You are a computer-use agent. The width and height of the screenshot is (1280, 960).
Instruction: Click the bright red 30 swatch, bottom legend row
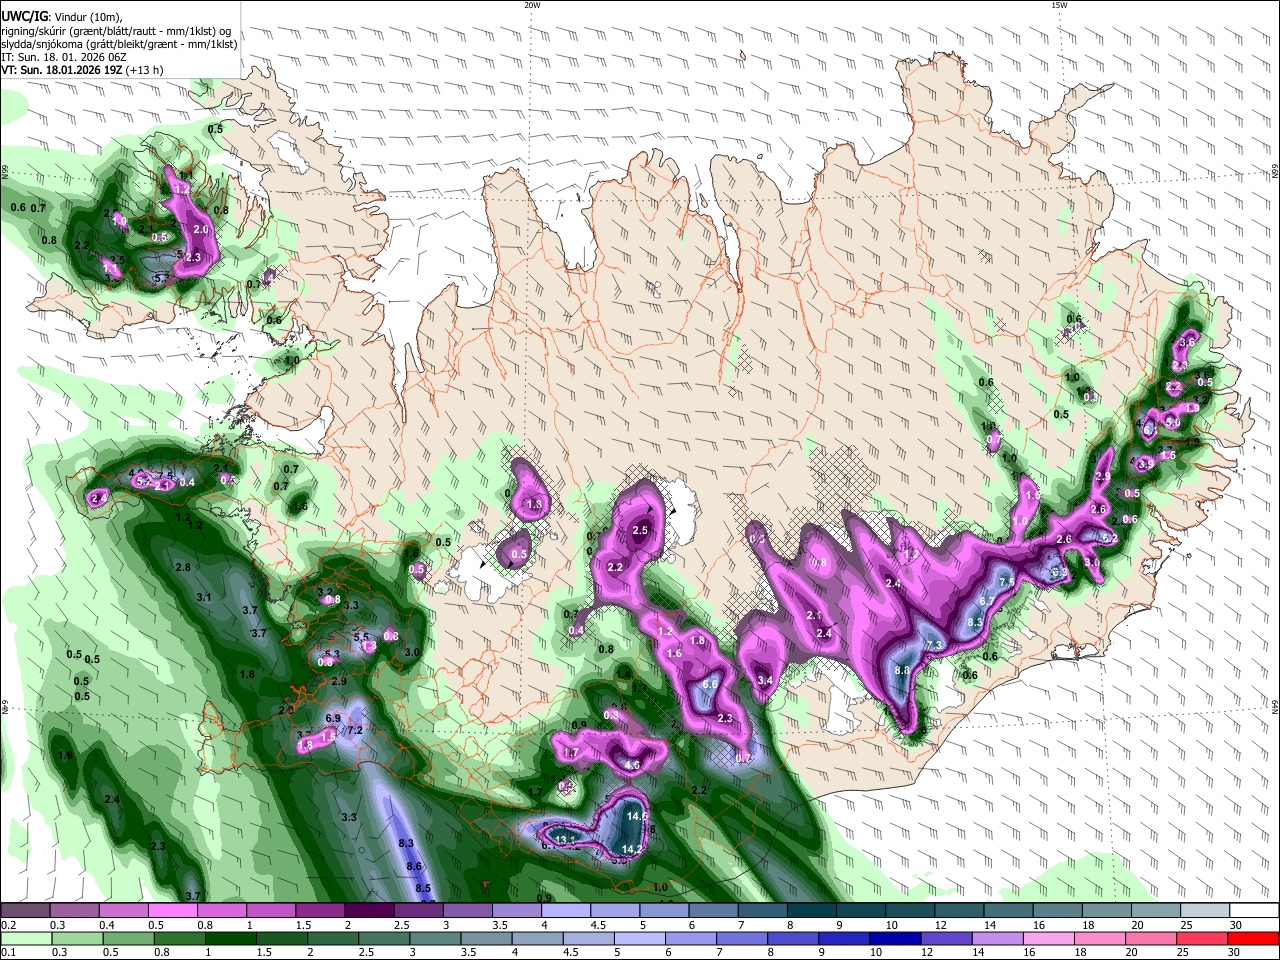(1254, 938)
